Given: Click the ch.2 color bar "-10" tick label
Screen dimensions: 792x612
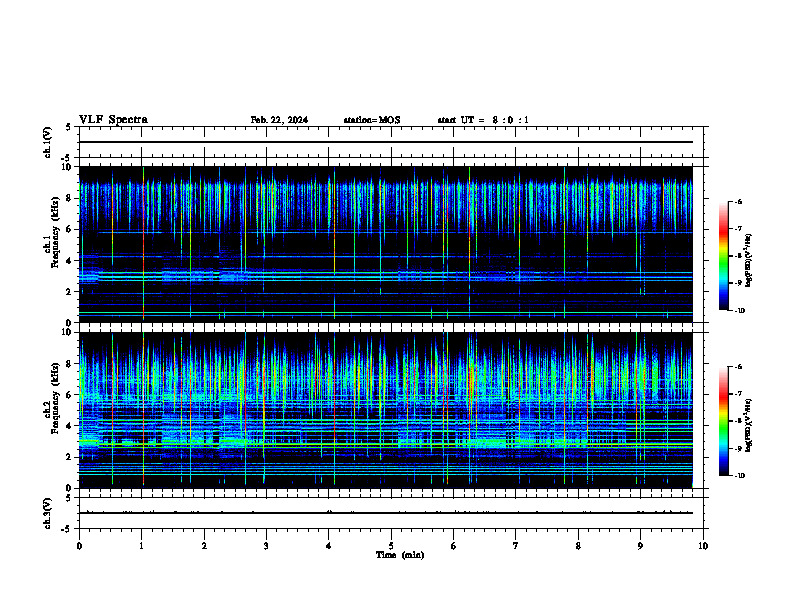Looking at the screenshot, I should click(x=739, y=476).
